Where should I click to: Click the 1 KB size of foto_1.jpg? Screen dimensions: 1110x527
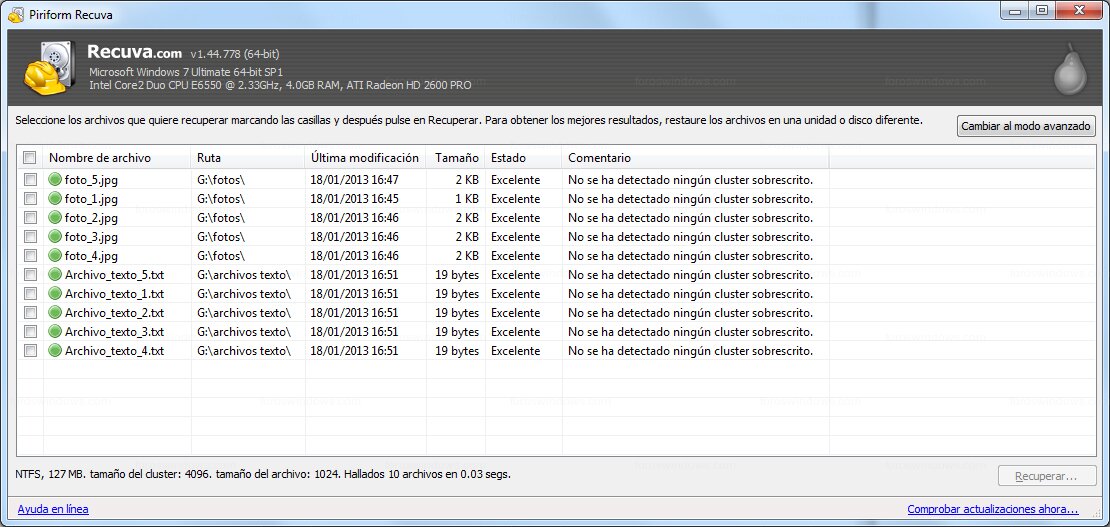pos(467,199)
